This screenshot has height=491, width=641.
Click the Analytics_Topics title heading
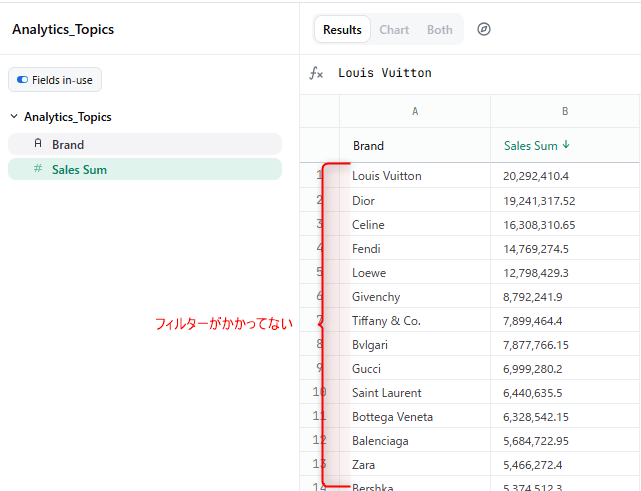click(x=63, y=29)
